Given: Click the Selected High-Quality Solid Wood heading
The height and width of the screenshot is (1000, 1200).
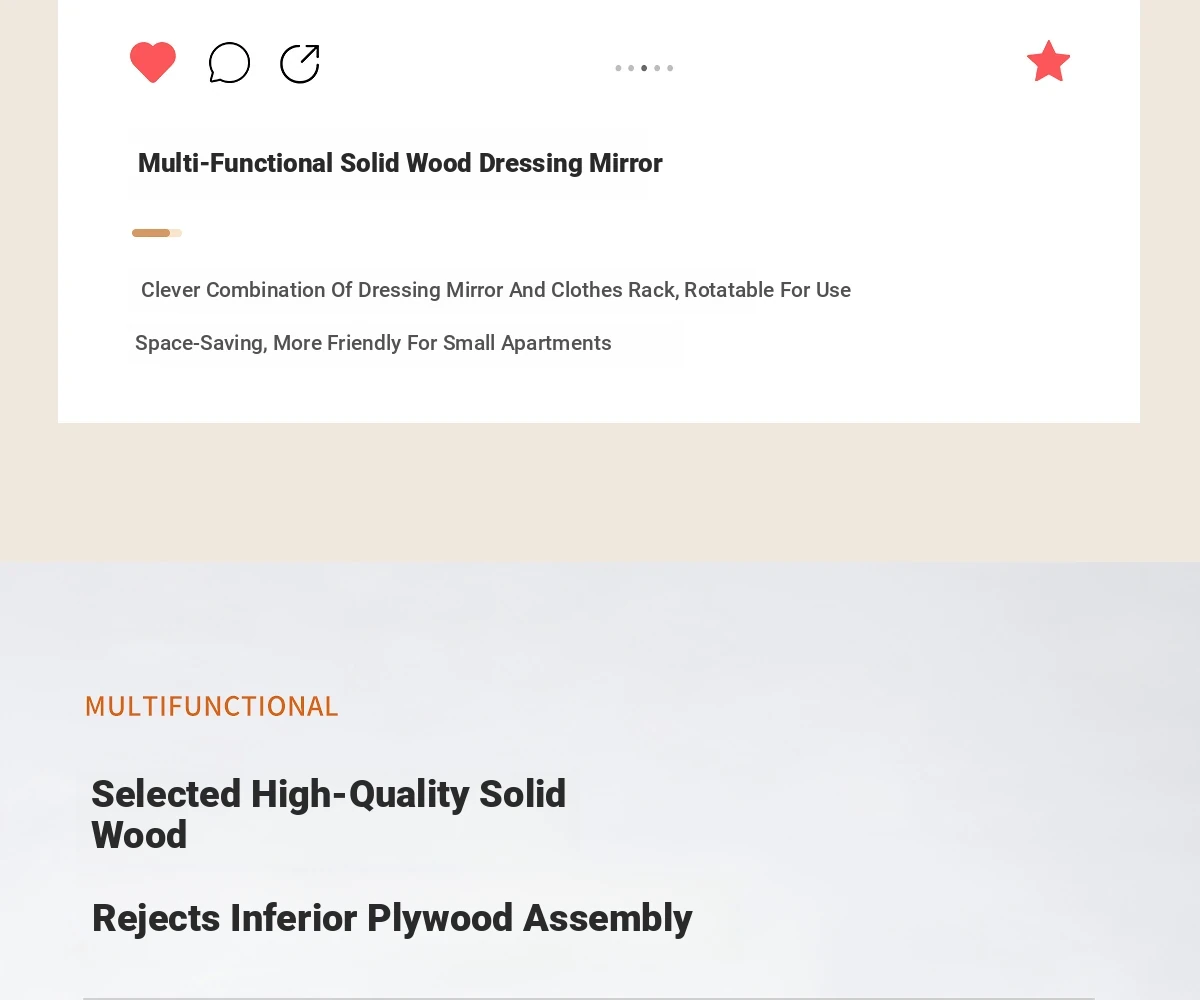Looking at the screenshot, I should pyautogui.click(x=329, y=814).
